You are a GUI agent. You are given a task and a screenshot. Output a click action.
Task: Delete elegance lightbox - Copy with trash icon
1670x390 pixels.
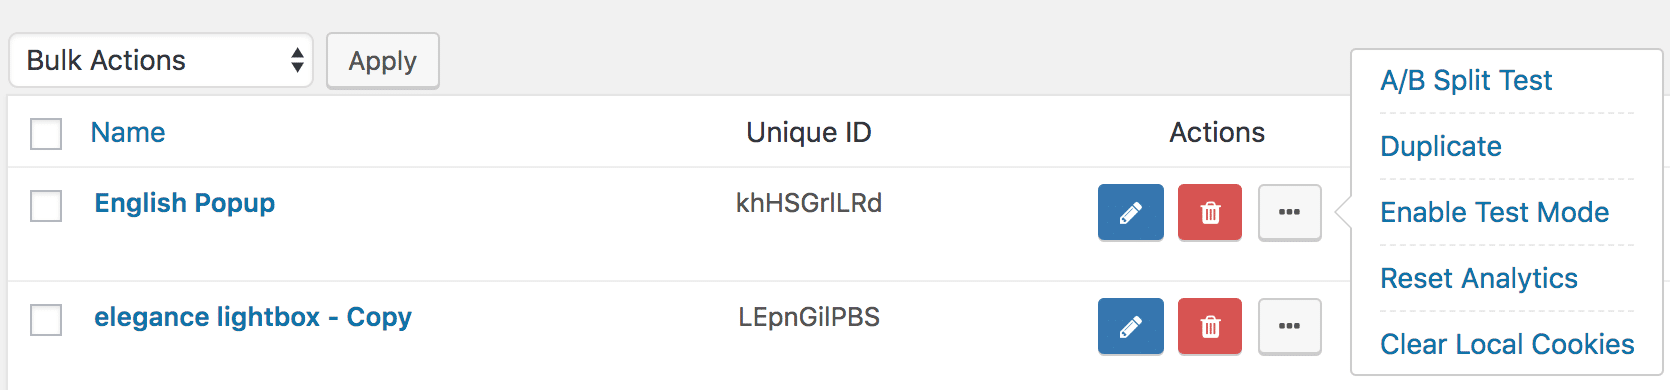click(1209, 326)
